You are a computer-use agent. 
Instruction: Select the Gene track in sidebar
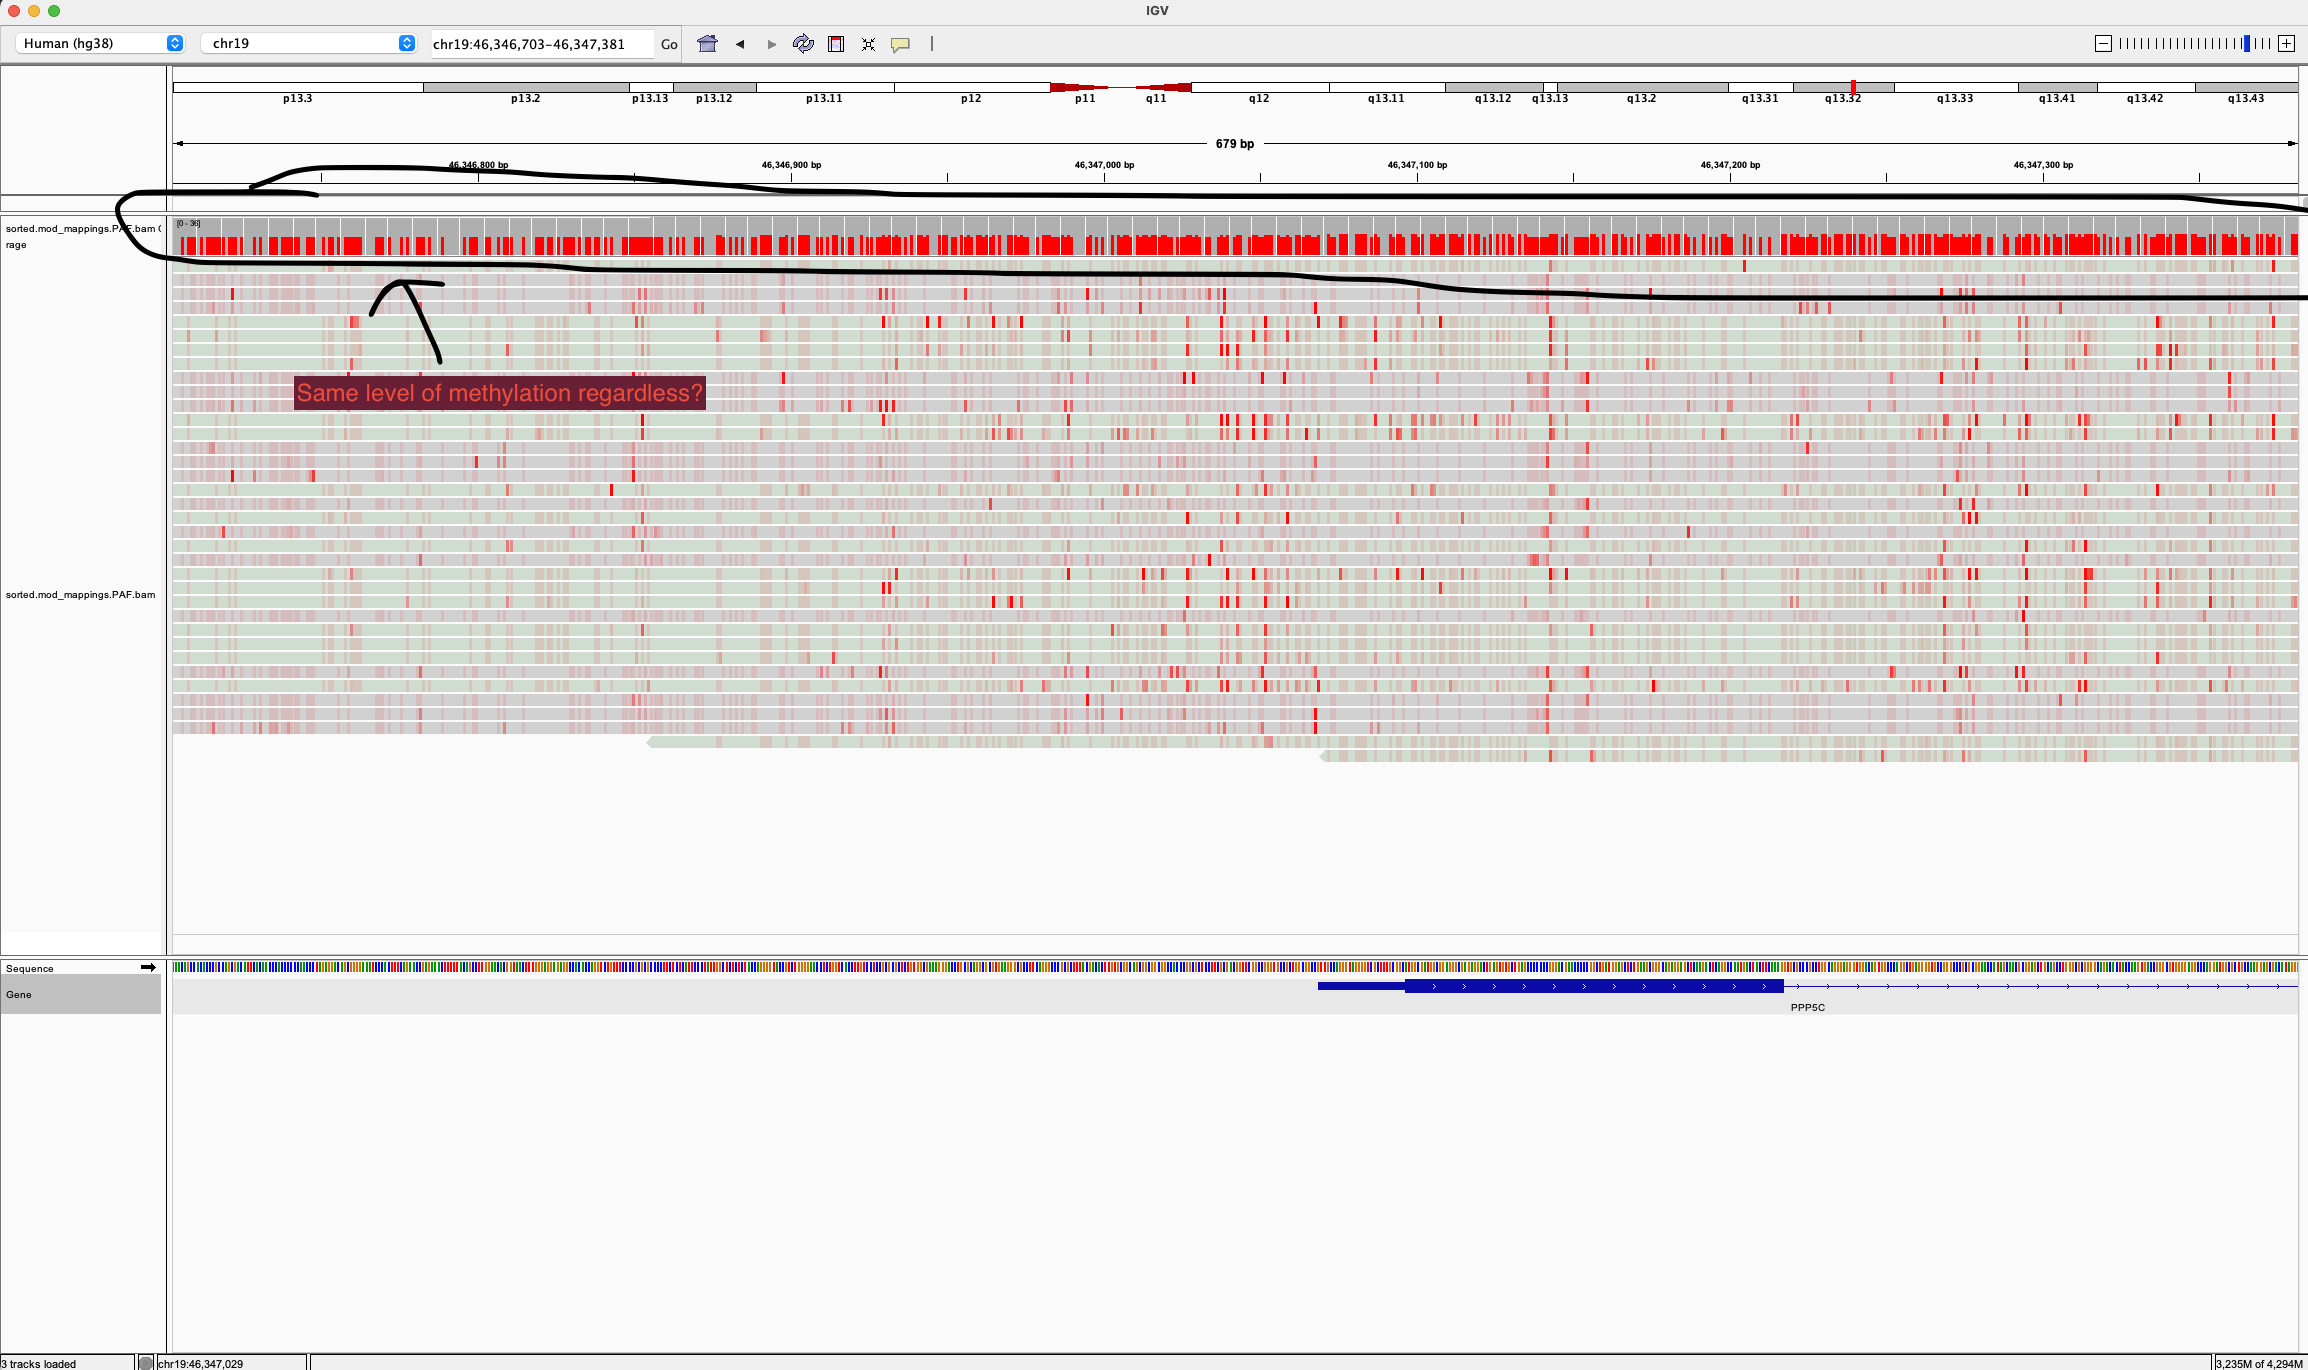click(17, 994)
